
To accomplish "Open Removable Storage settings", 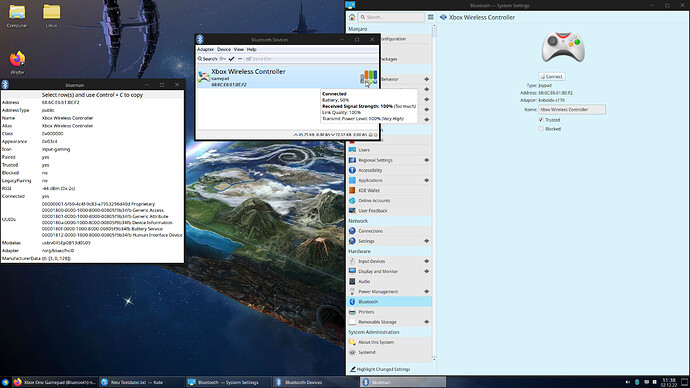I will point(389,322).
